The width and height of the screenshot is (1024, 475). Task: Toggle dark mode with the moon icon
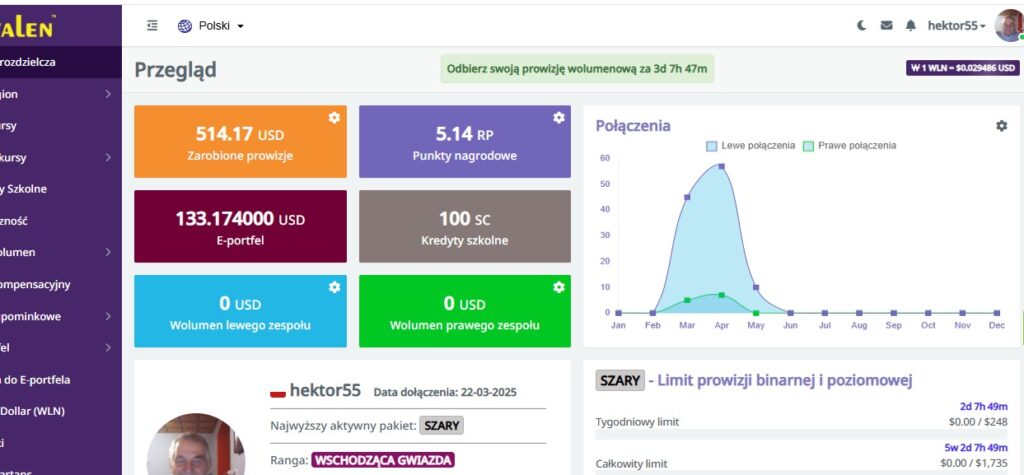coord(861,26)
